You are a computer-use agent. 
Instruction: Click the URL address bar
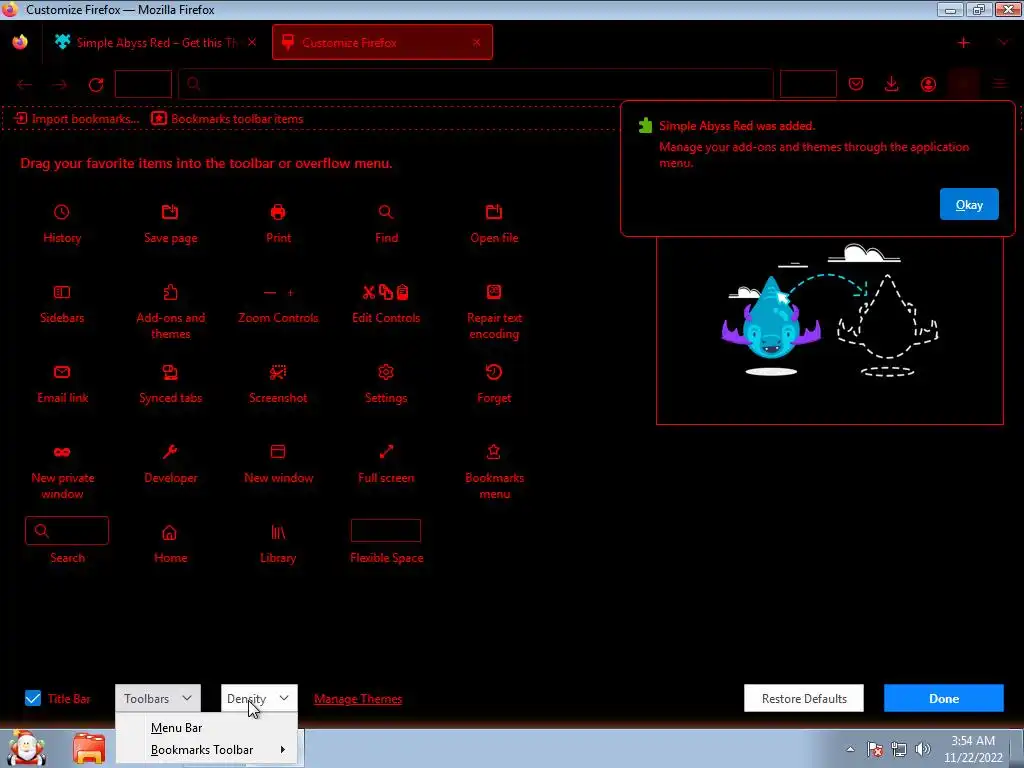(475, 84)
